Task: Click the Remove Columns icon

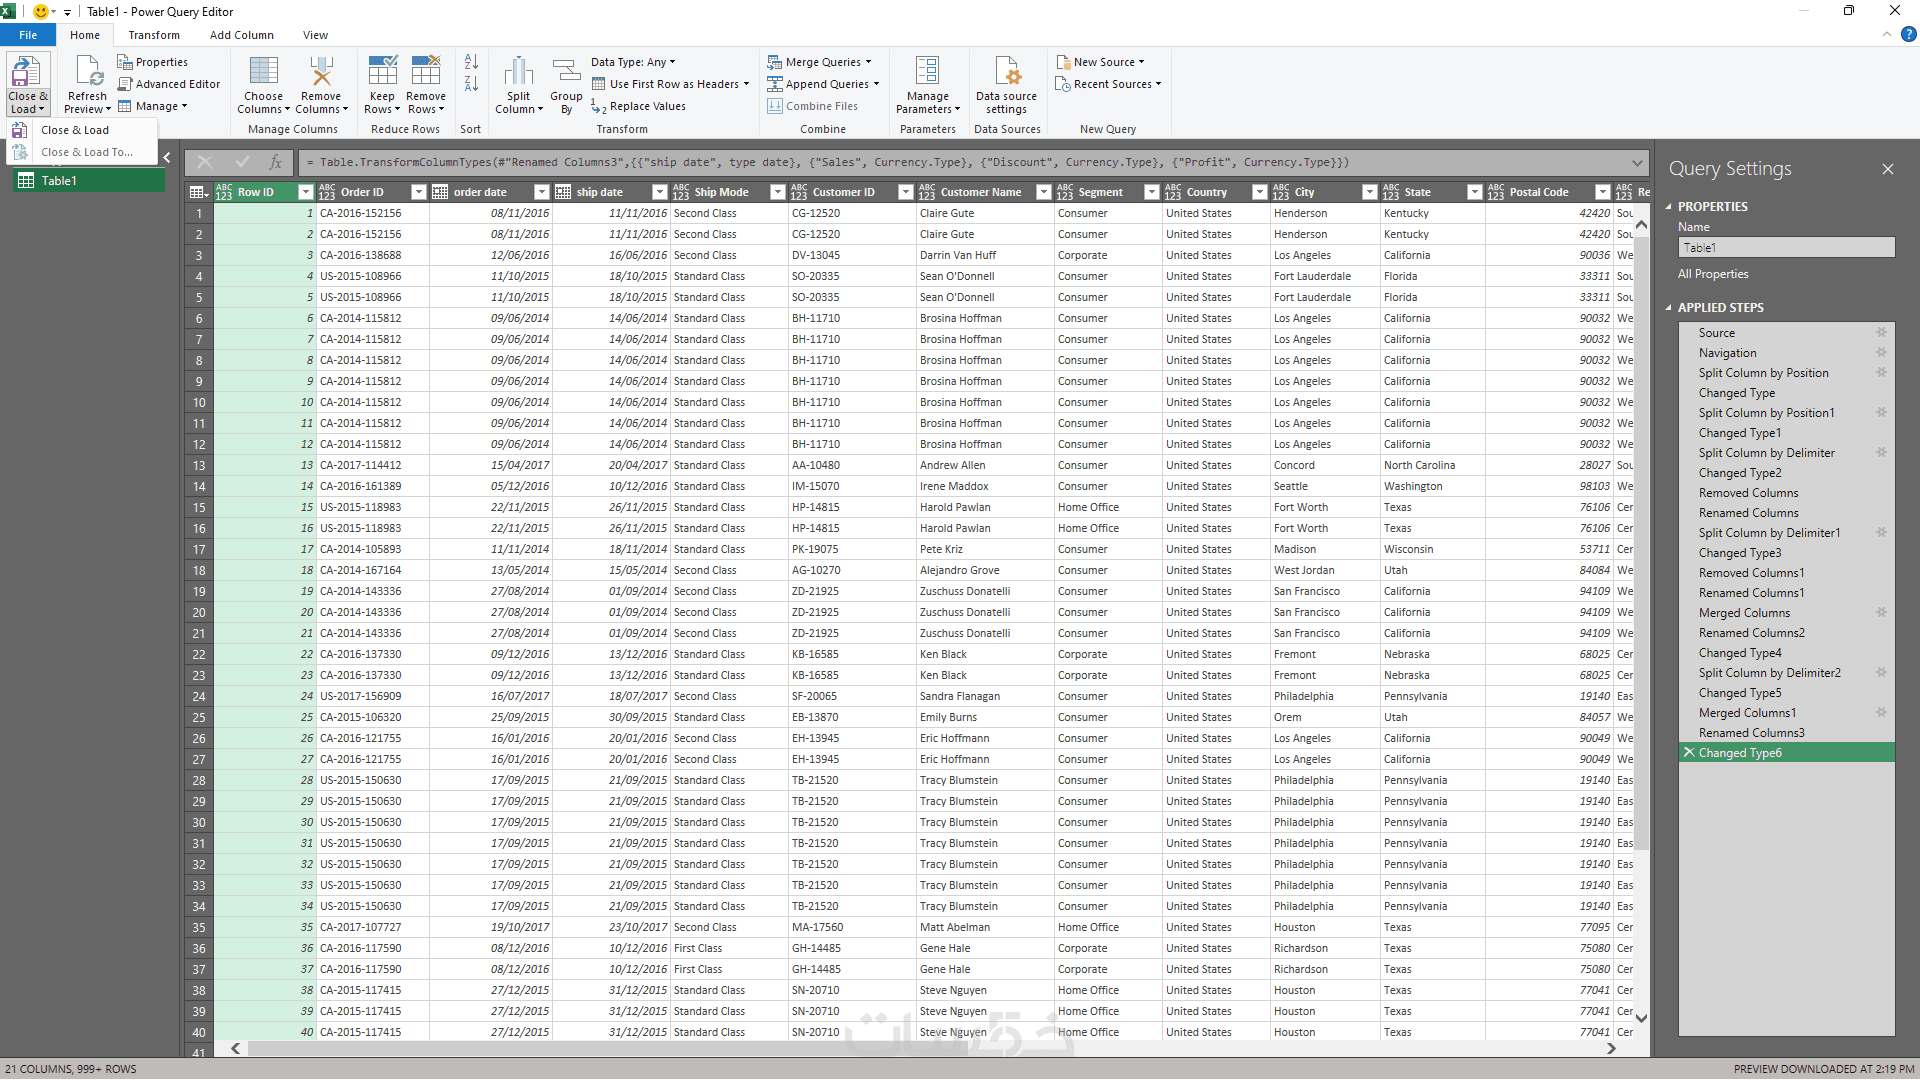Action: (321, 72)
